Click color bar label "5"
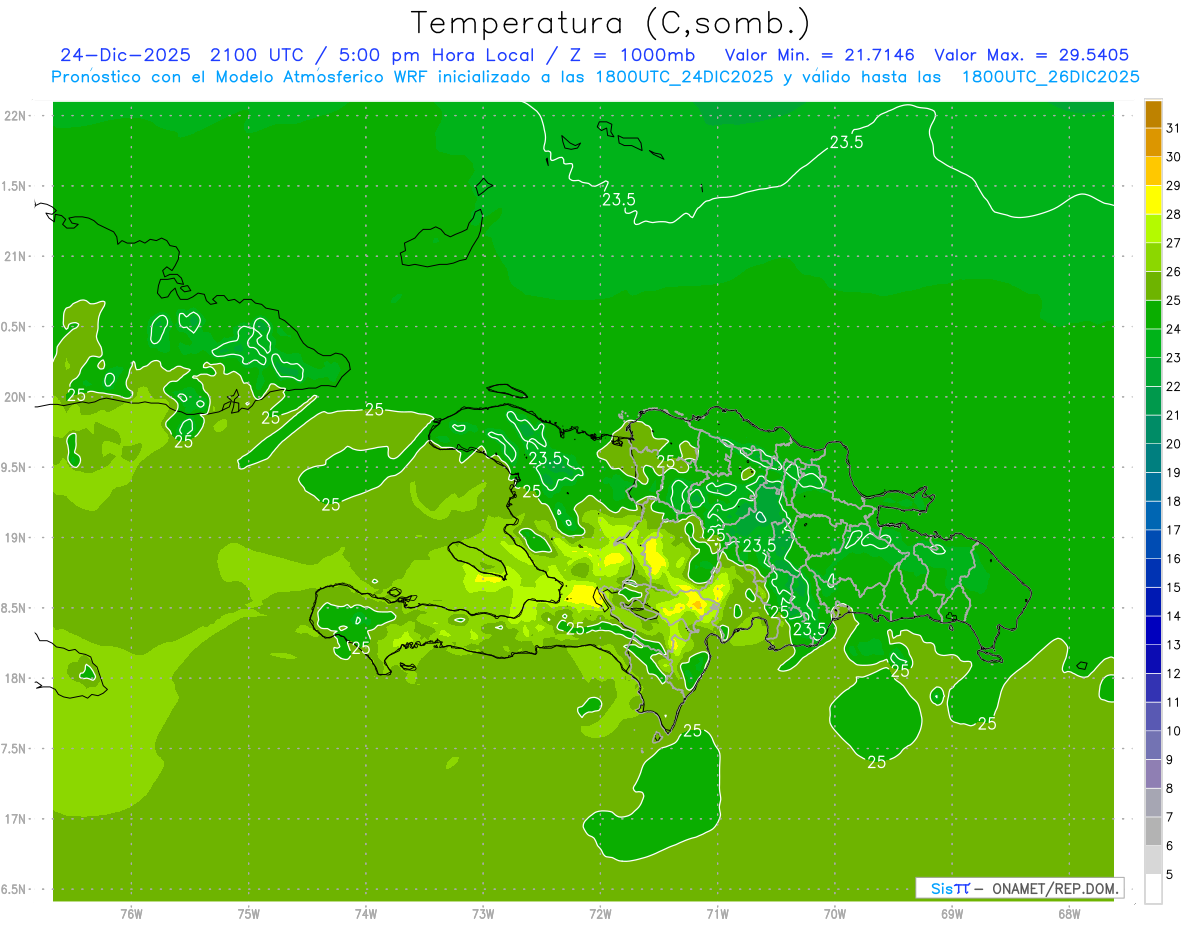The width and height of the screenshot is (1200, 927). click(x=1170, y=875)
